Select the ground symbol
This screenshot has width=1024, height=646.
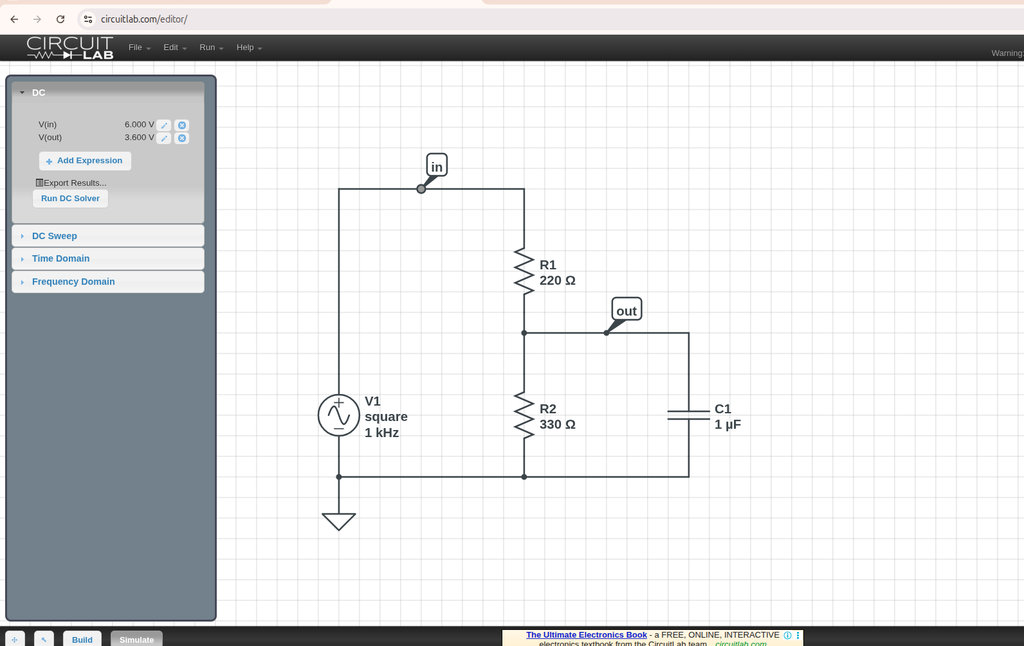(x=338, y=521)
